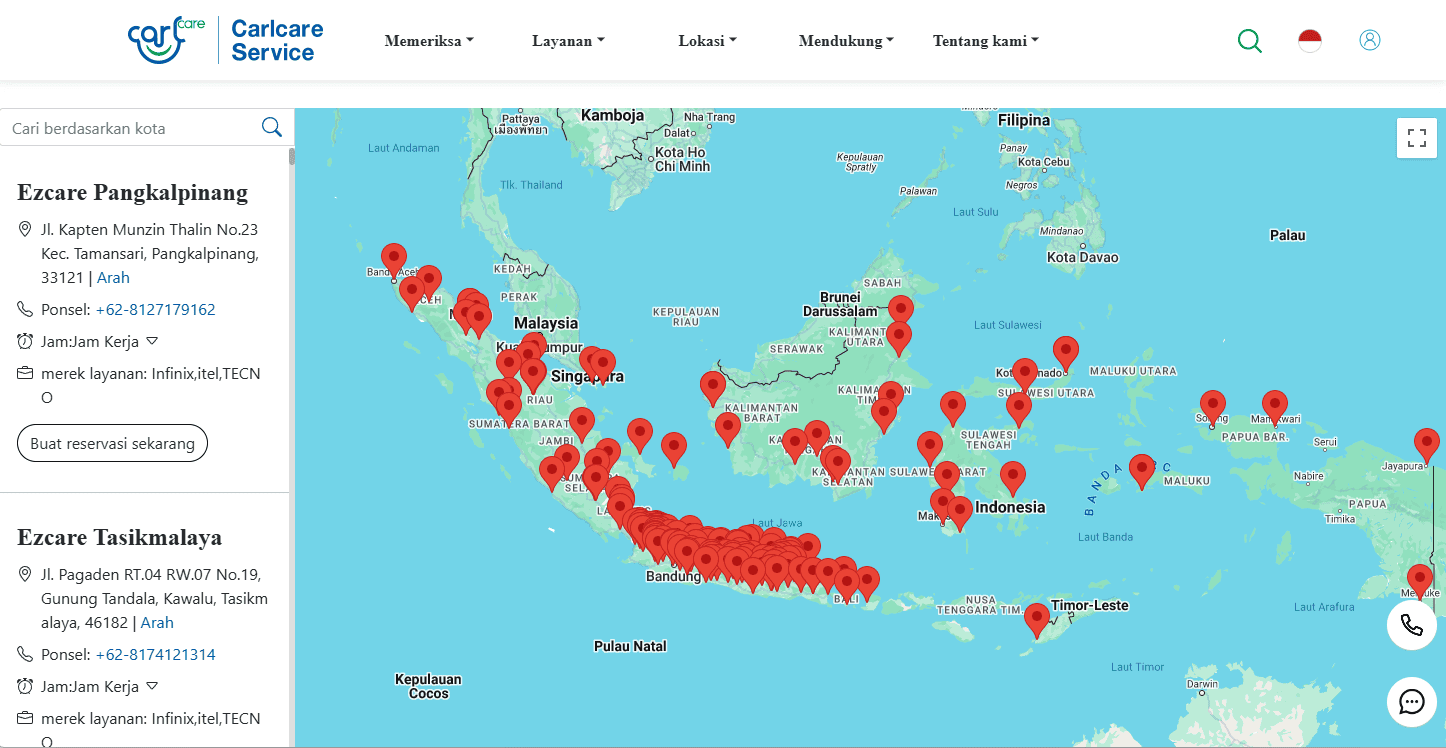
Task: Click the map pin at Sulawesi Tengah
Action: pos(953,409)
